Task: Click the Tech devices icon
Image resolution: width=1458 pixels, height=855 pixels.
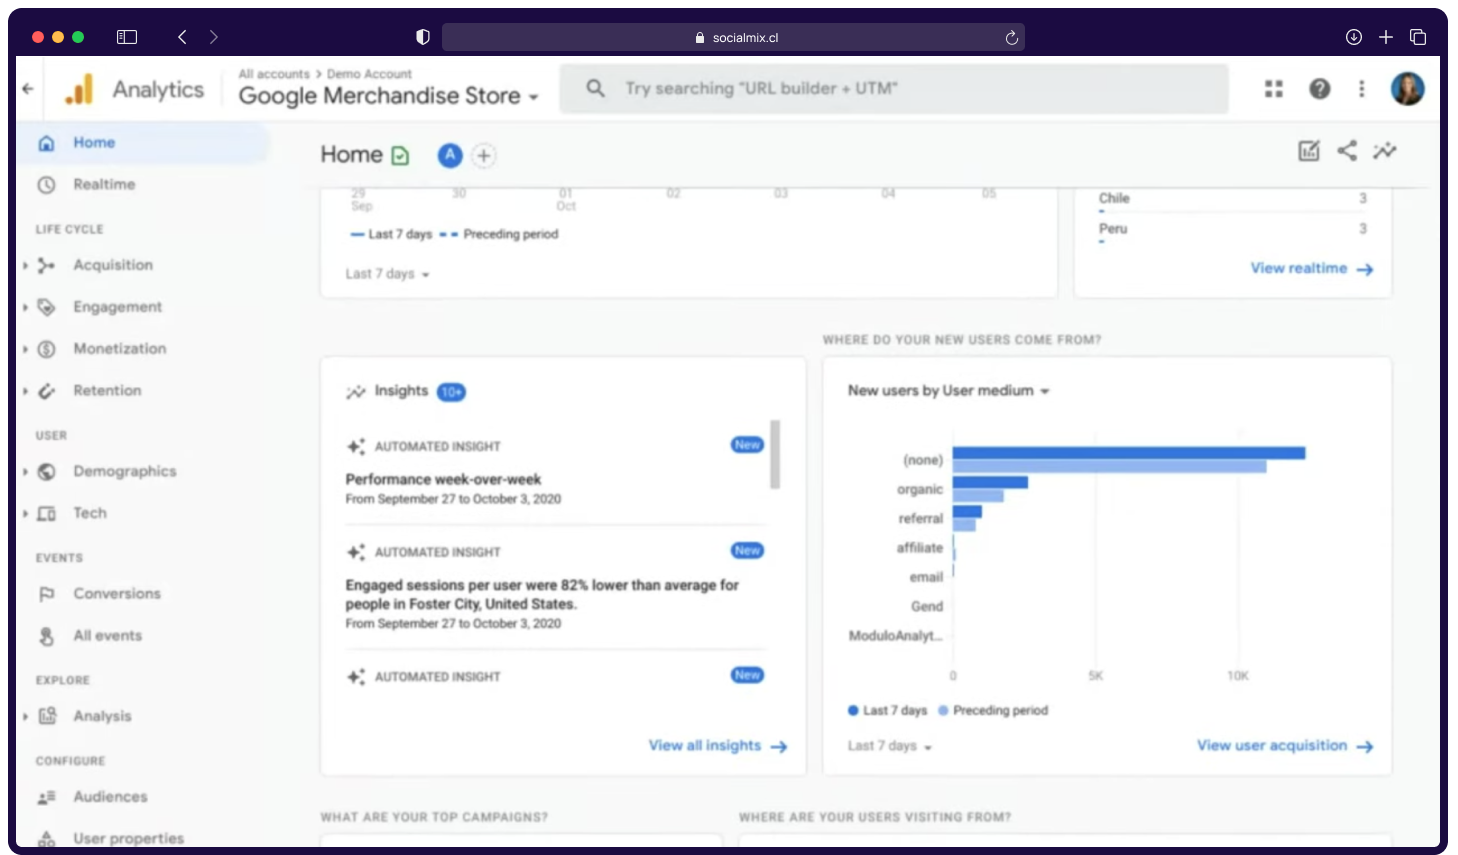Action: click(x=46, y=513)
